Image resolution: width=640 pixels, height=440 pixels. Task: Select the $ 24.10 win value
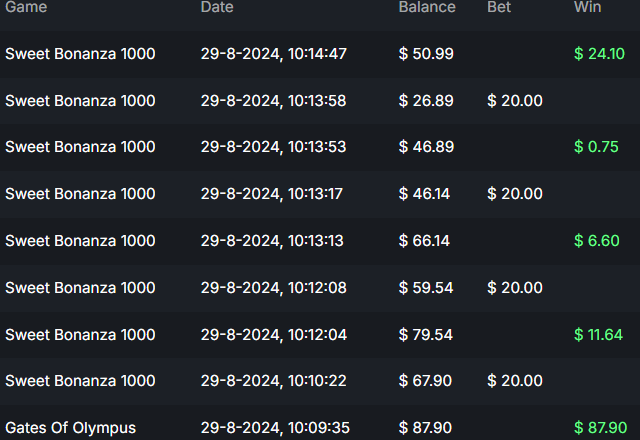599,54
